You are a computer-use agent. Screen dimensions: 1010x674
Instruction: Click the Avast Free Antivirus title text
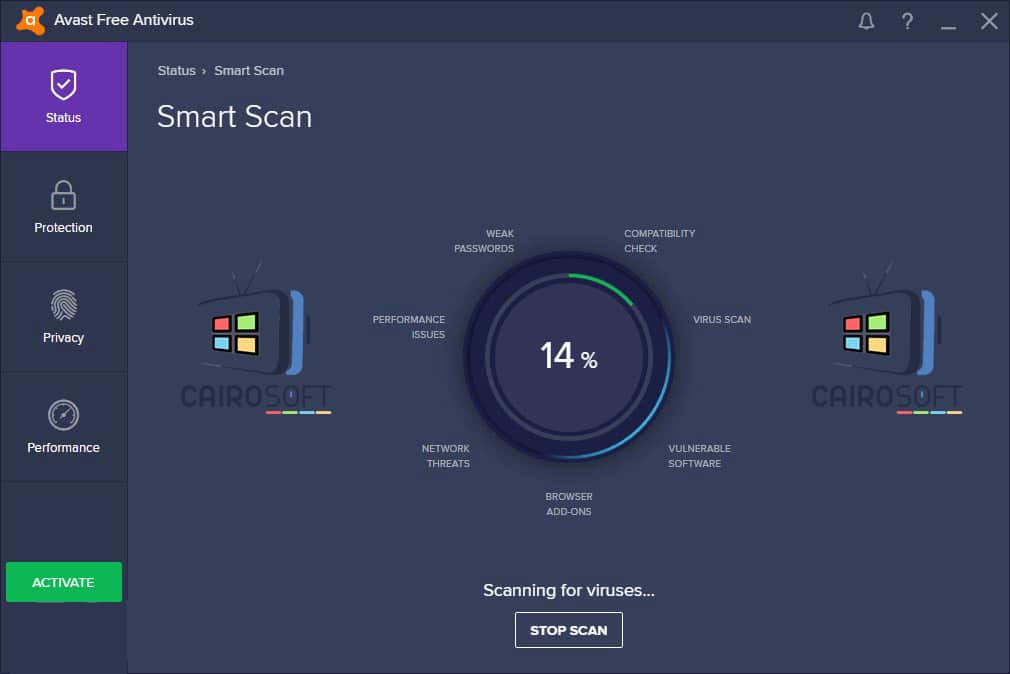124,21
